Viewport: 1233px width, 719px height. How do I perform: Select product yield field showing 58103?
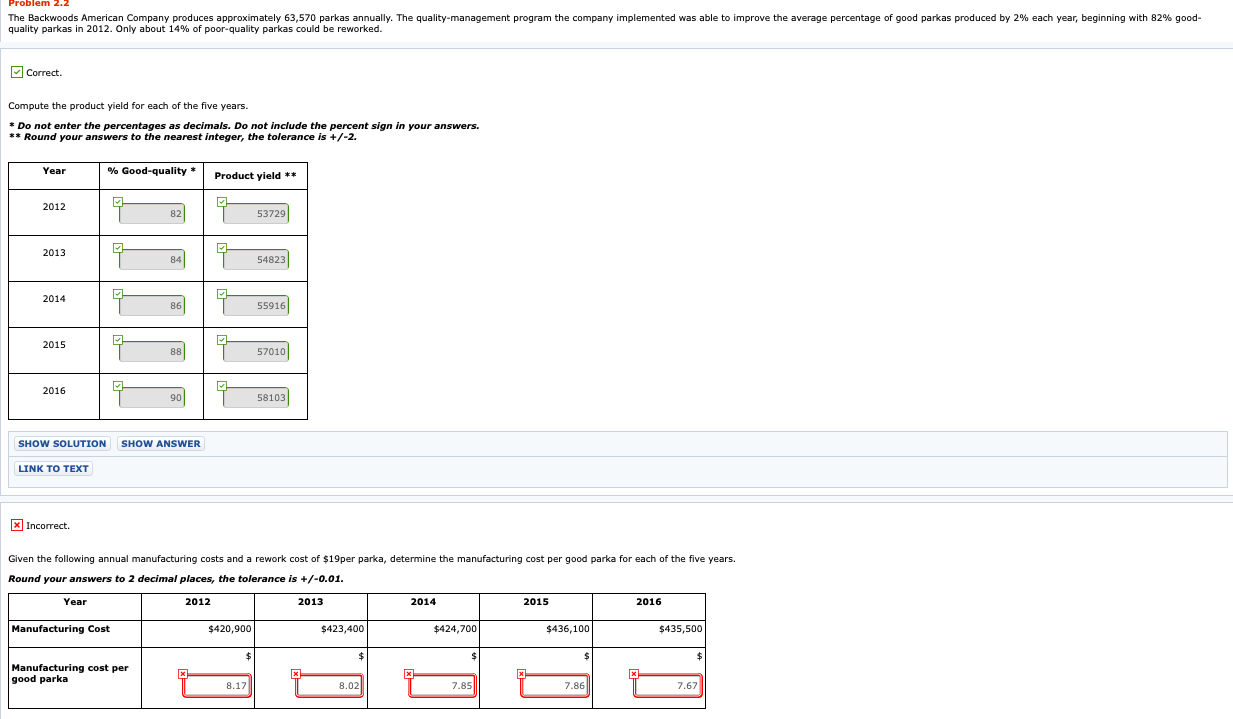(256, 397)
